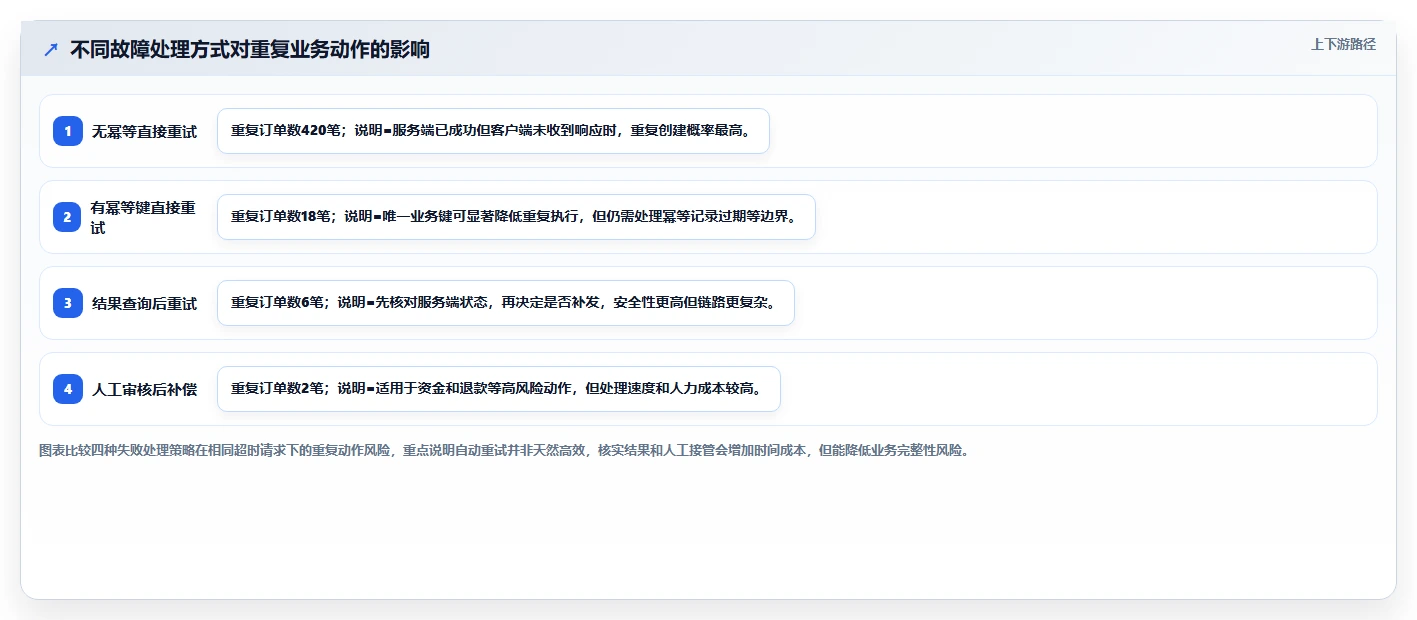The image size is (1417, 620).
Task: Open the box stating '重复订单数2笔'
Action: (x=498, y=389)
